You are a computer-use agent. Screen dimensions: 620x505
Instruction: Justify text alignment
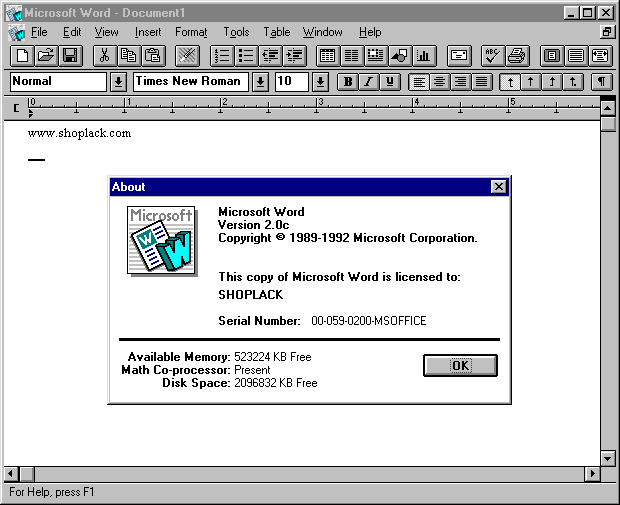coord(482,82)
